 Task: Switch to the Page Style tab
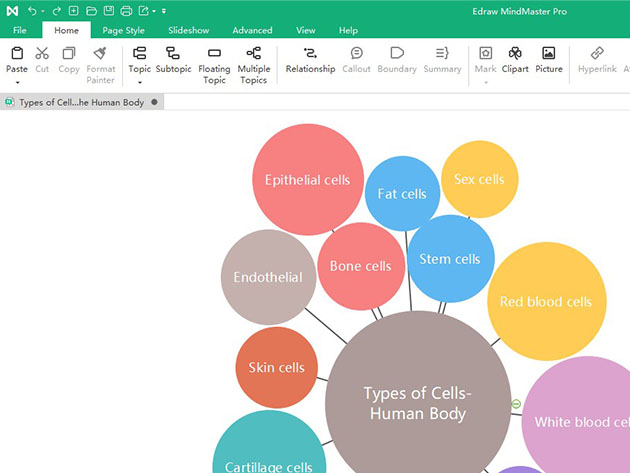(x=123, y=31)
